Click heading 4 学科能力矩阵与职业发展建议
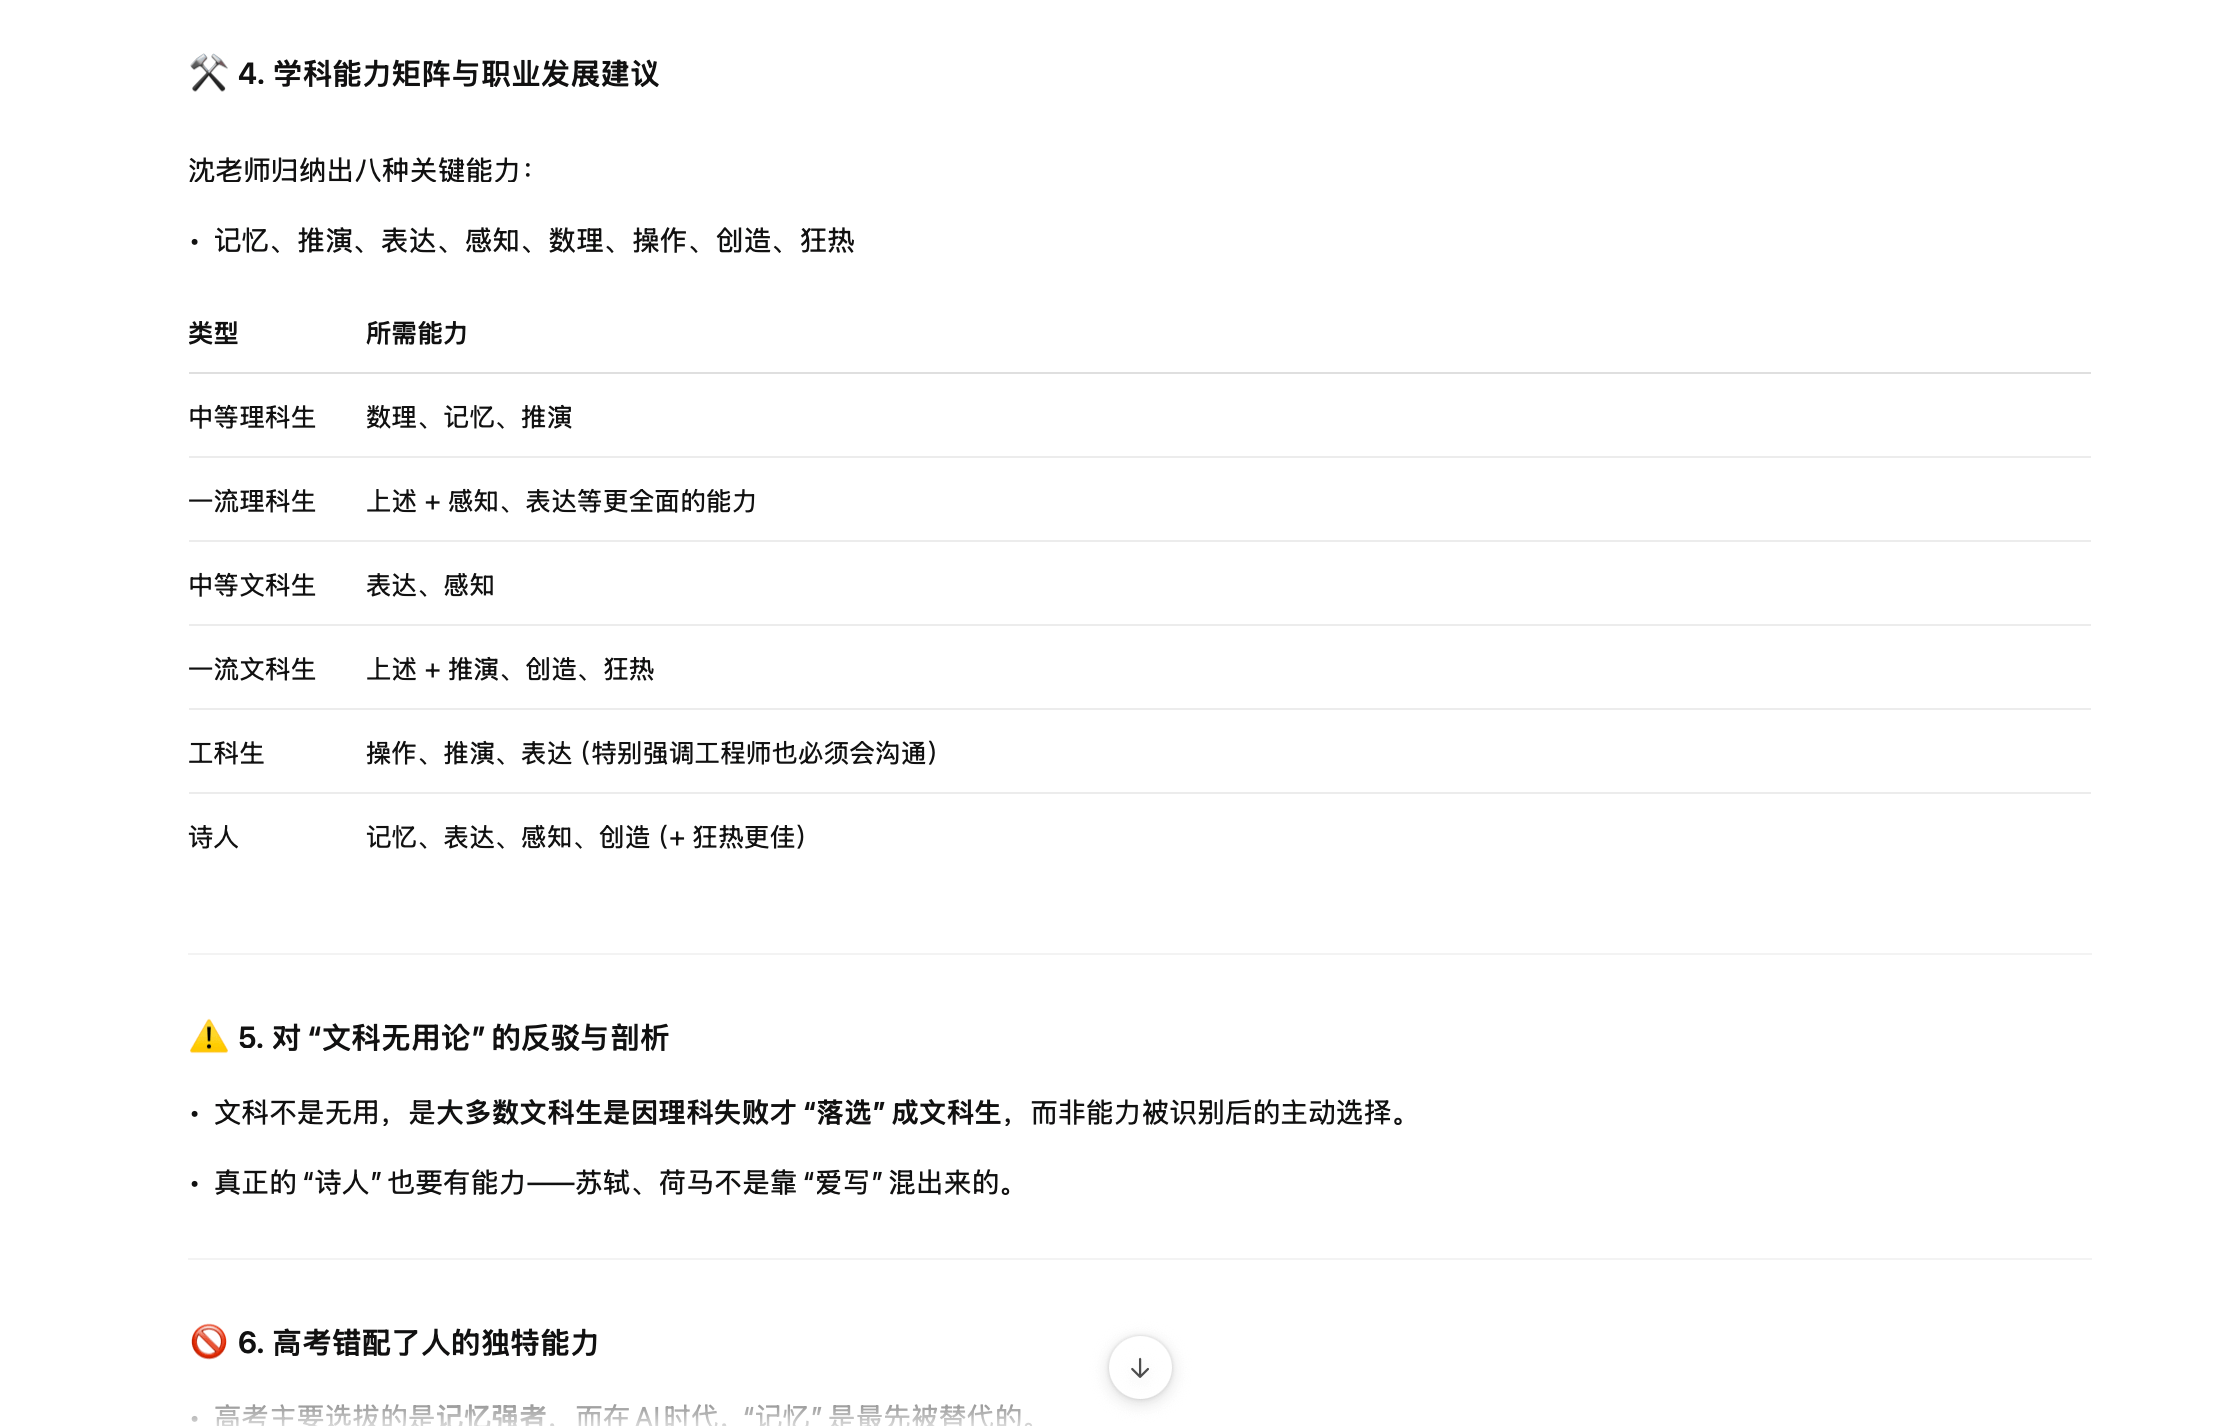Viewport: 2220px width, 1426px height. pyautogui.click(x=448, y=73)
